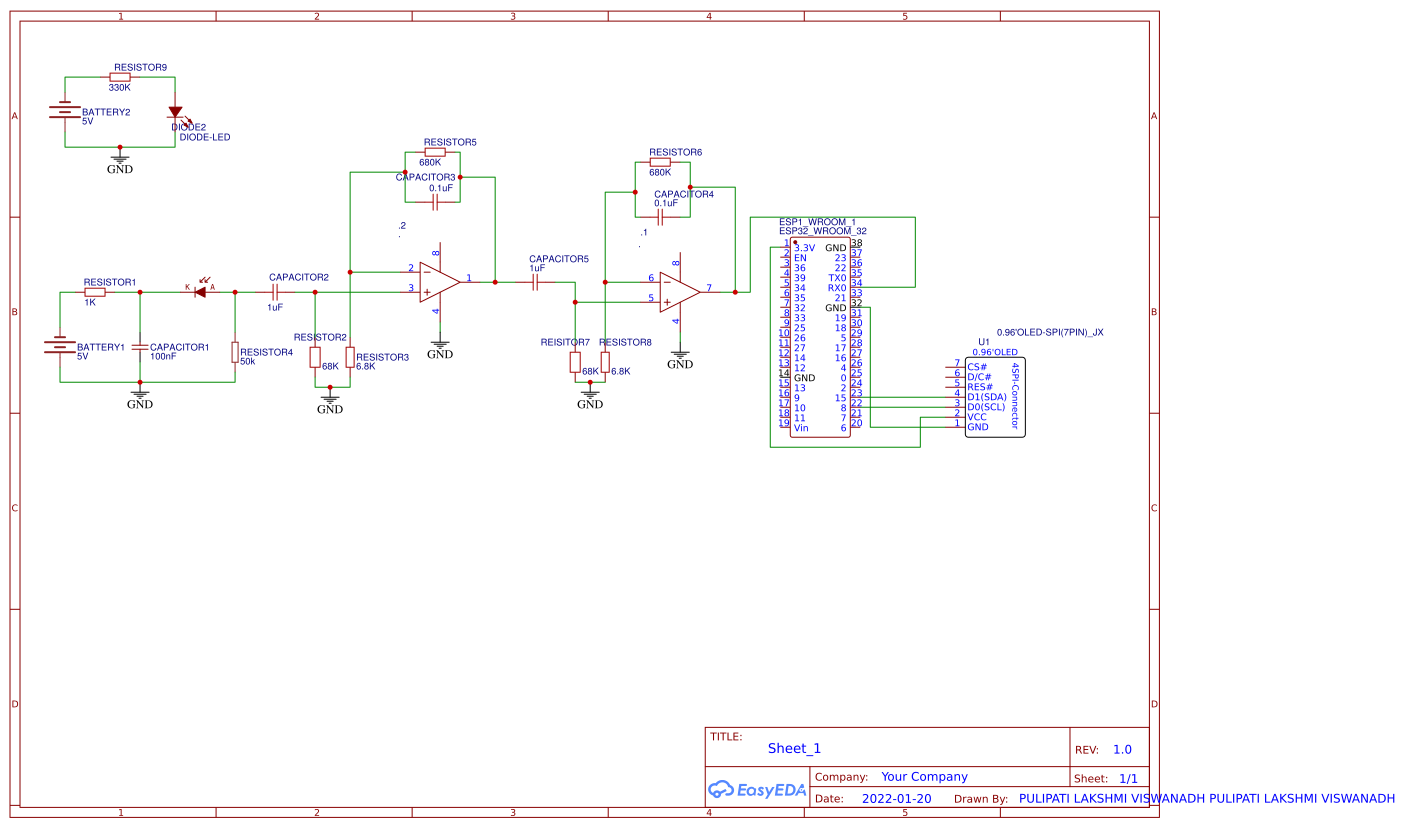Select the REV 1.0 value
Image resolution: width=1424 pixels, height=828 pixels.
pyautogui.click(x=1123, y=748)
